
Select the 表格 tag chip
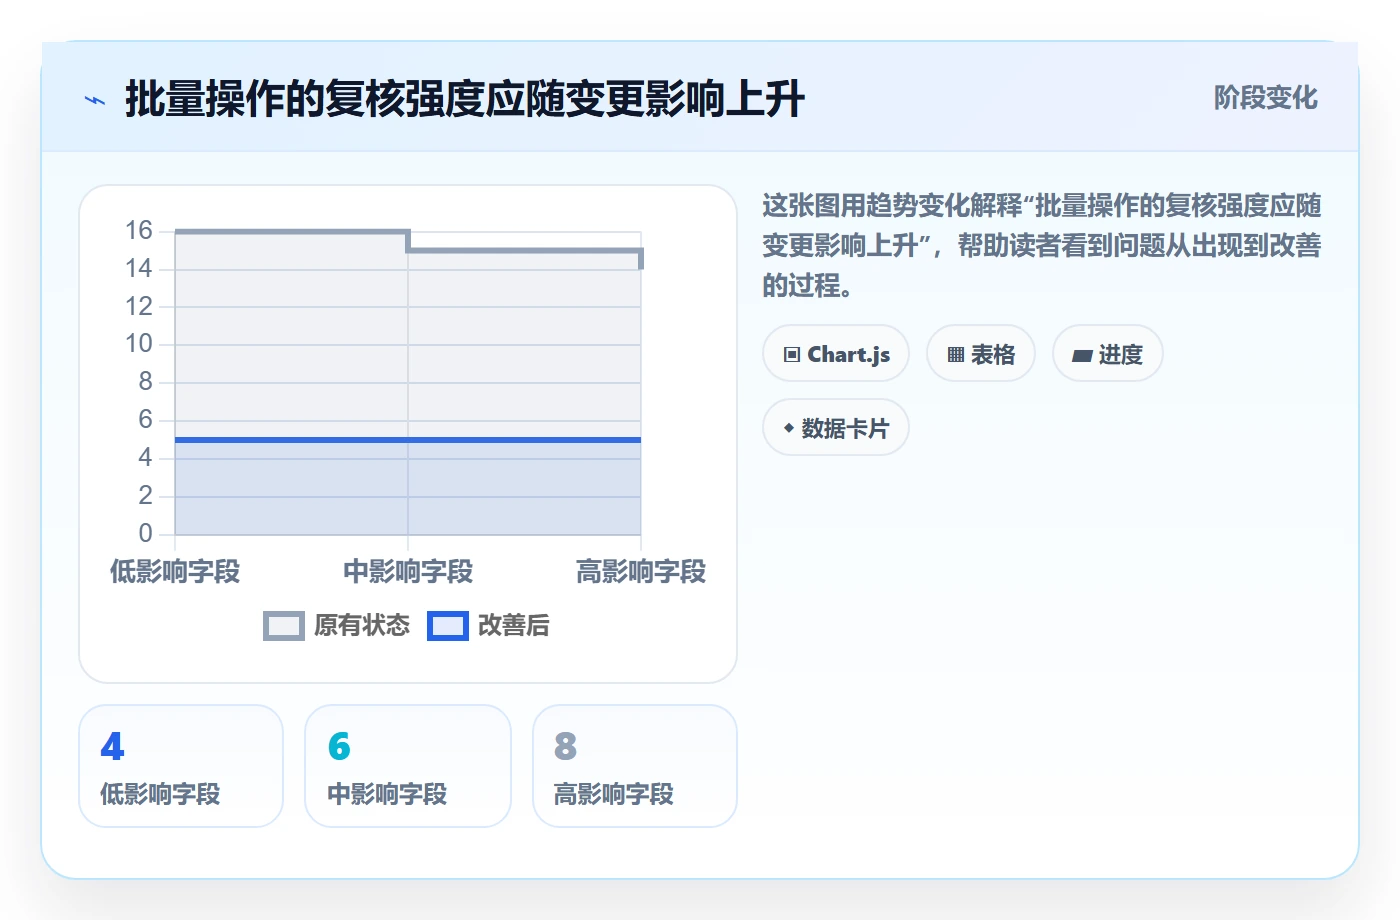tap(981, 354)
